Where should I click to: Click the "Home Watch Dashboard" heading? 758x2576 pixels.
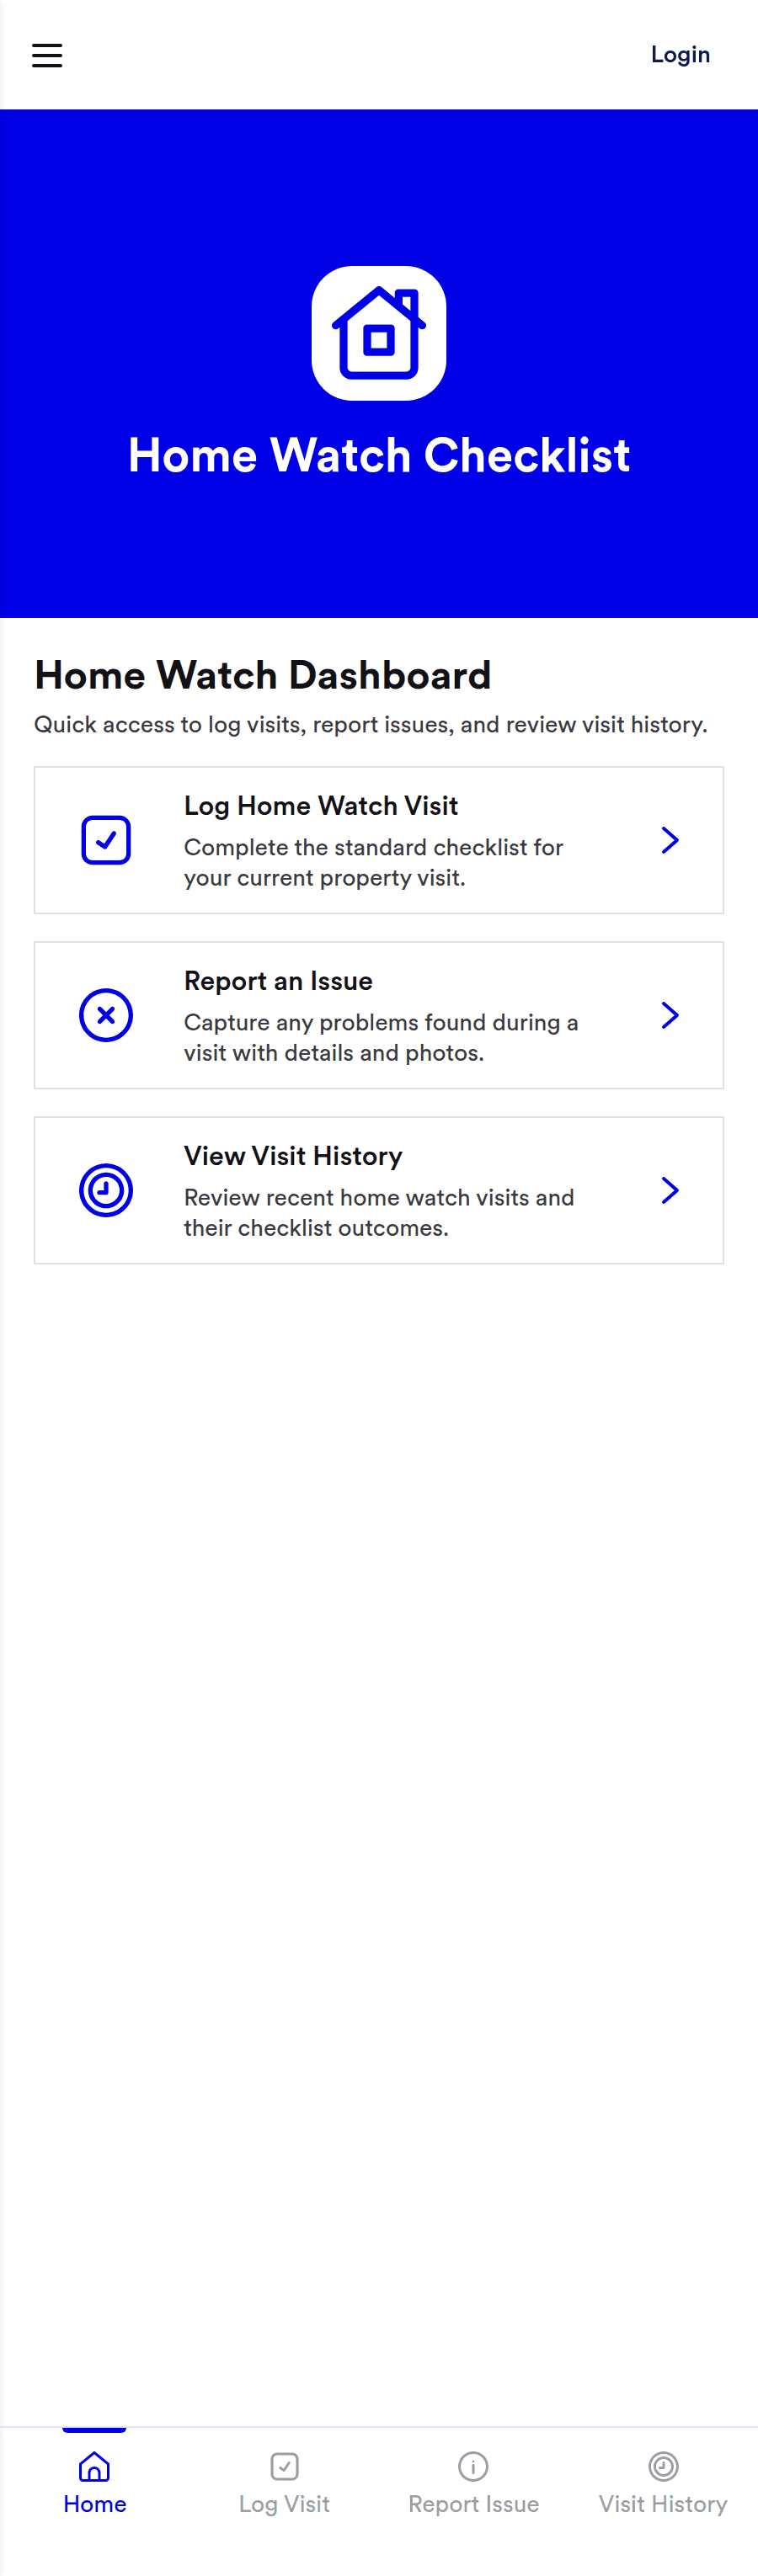(x=263, y=675)
